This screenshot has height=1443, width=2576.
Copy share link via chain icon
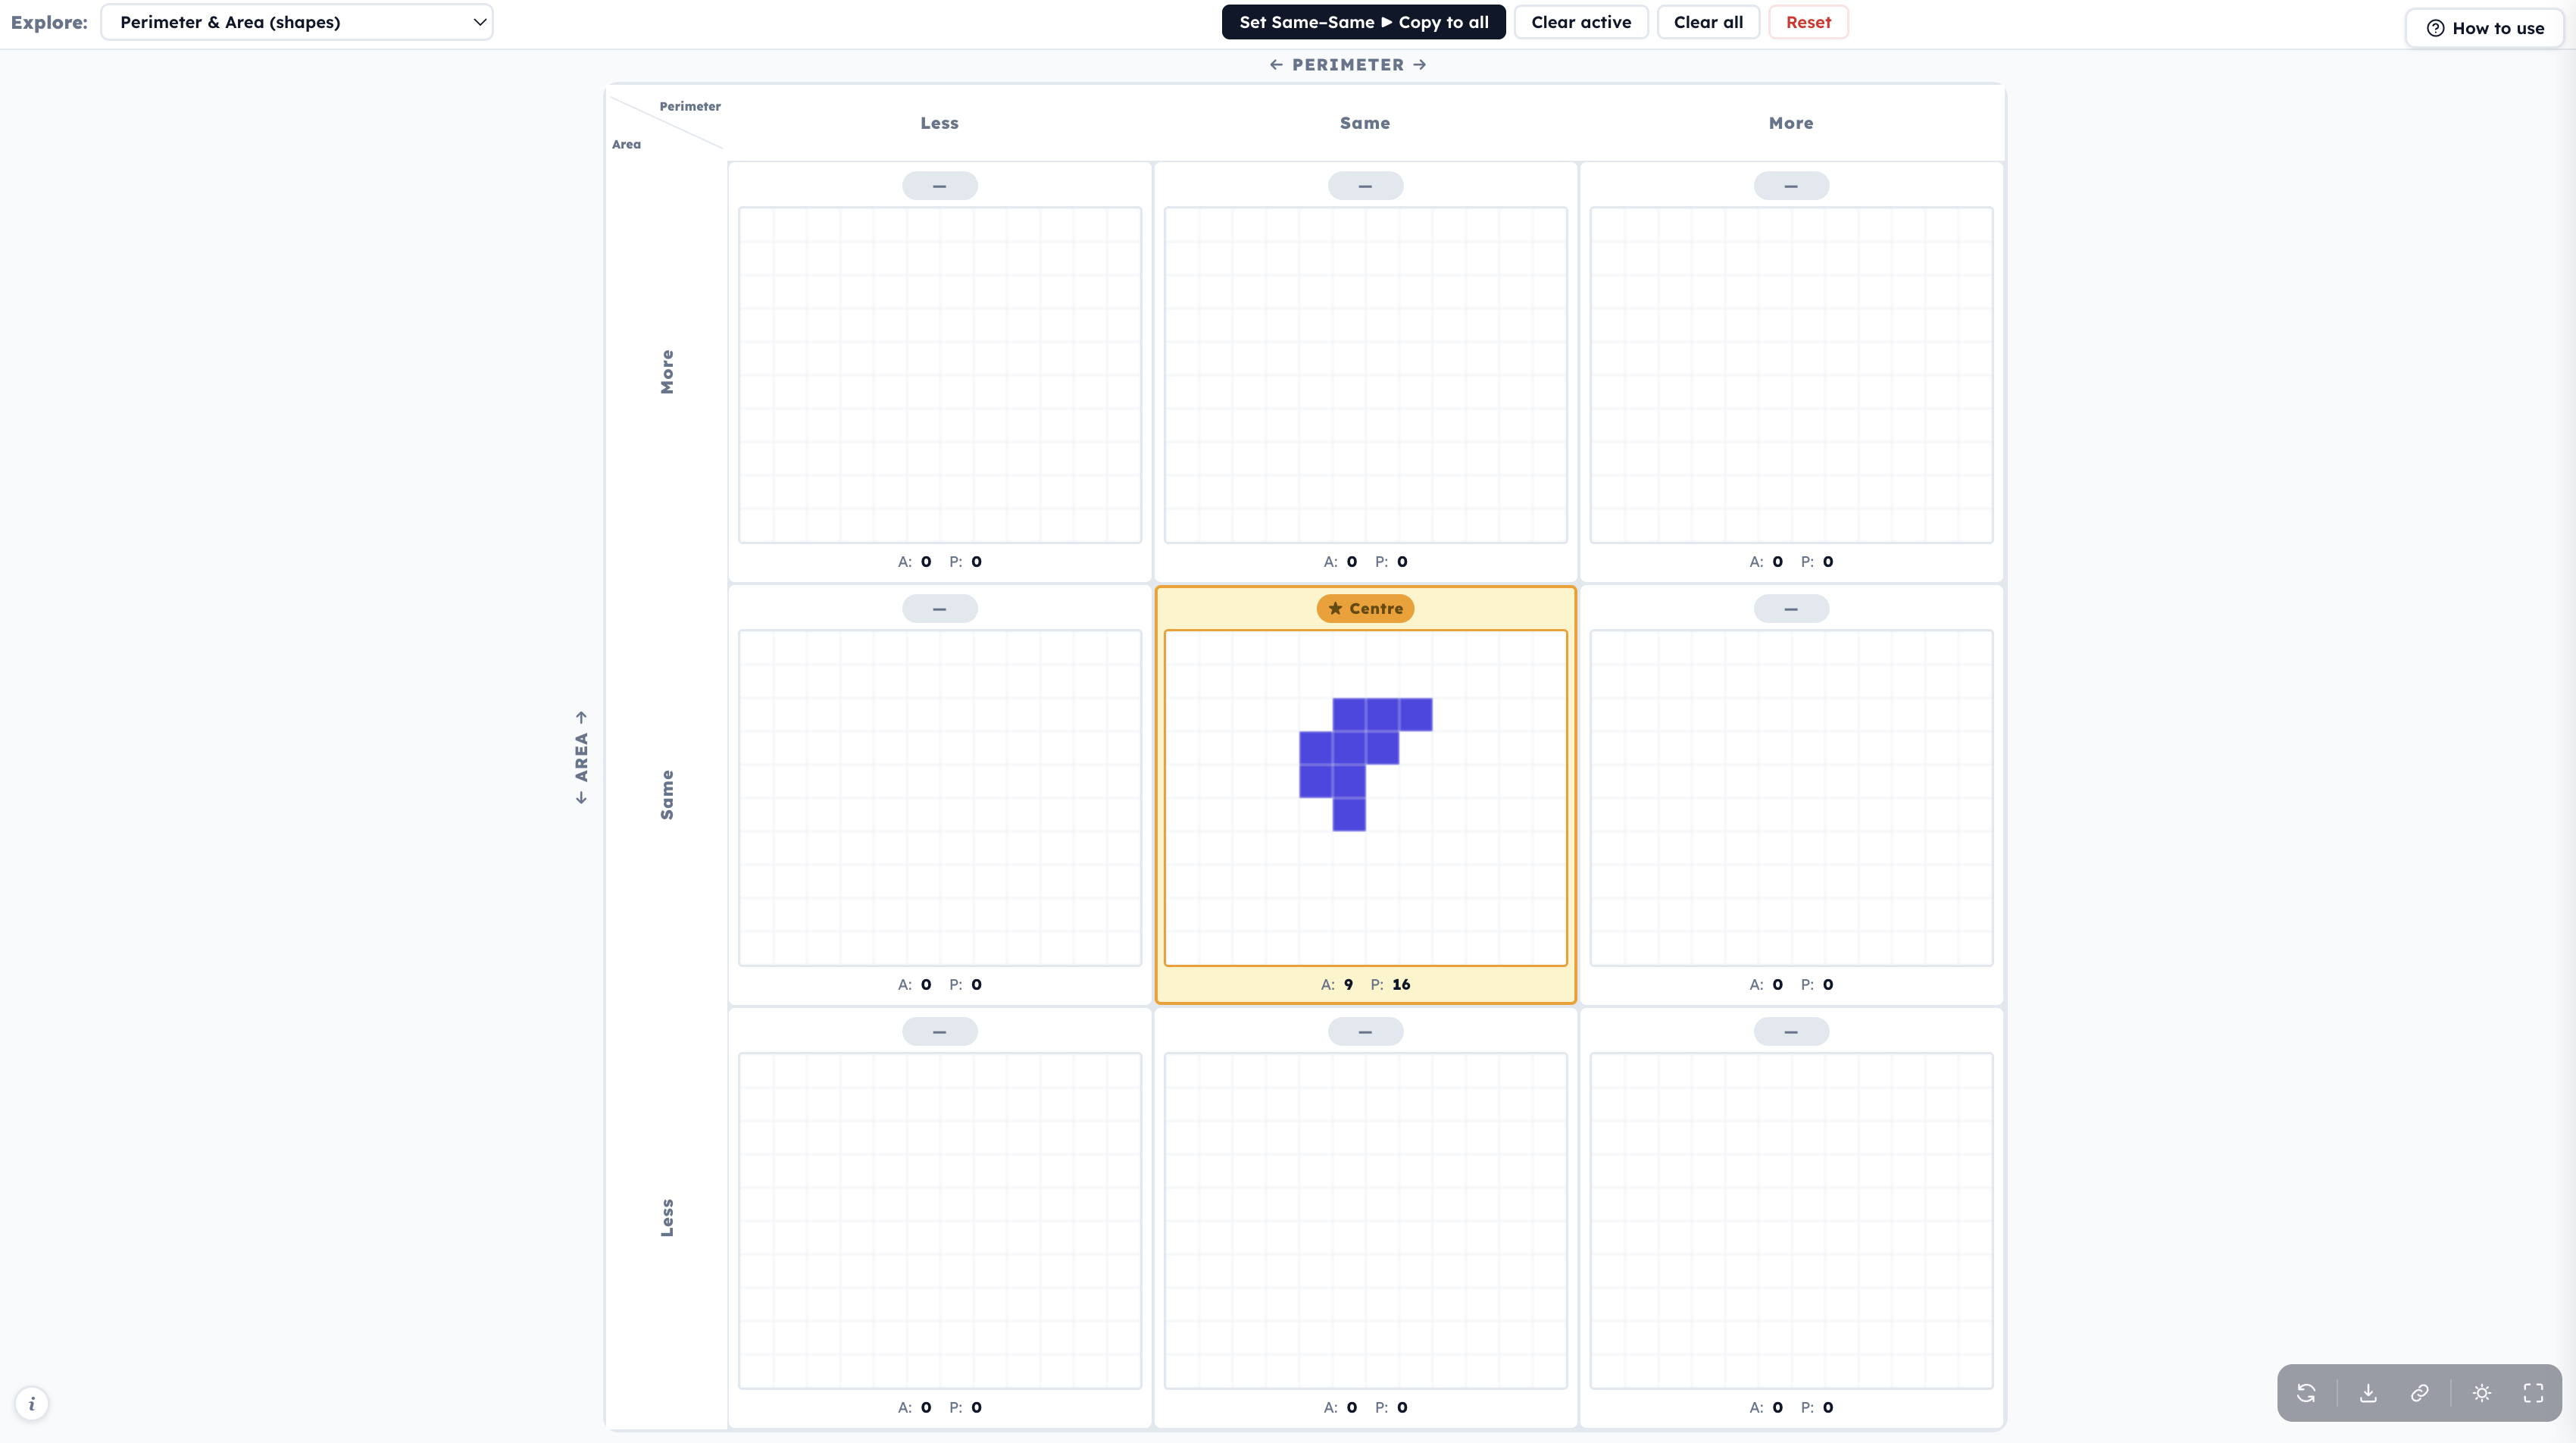[2420, 1393]
